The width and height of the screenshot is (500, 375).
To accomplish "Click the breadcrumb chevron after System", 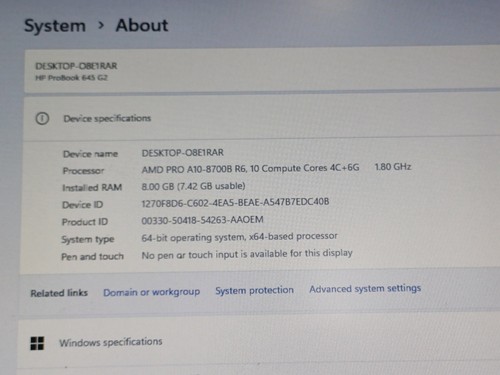I will coord(101,25).
